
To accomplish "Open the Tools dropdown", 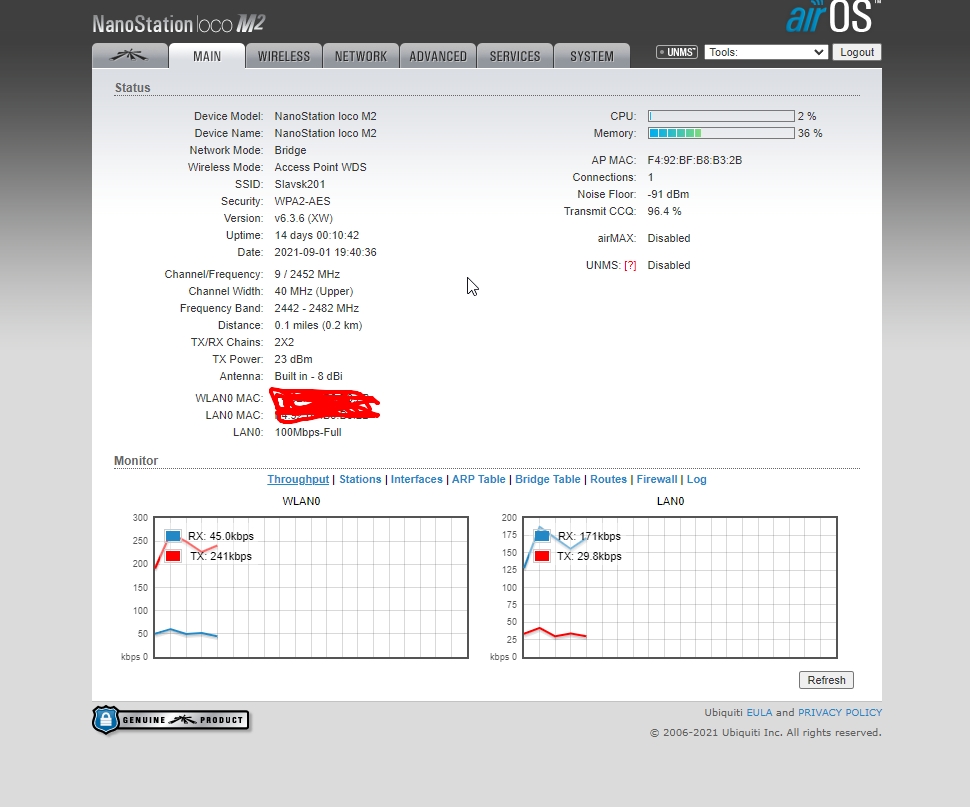I will [766, 53].
